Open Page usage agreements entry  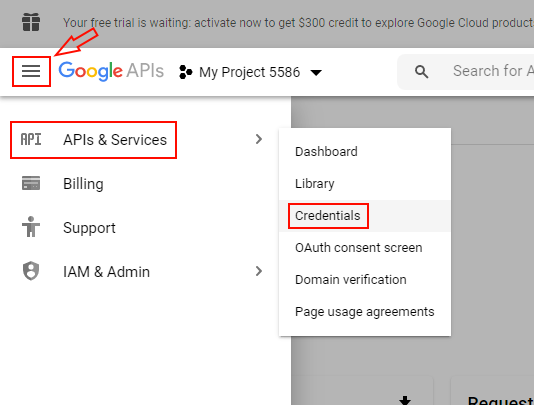pos(365,312)
